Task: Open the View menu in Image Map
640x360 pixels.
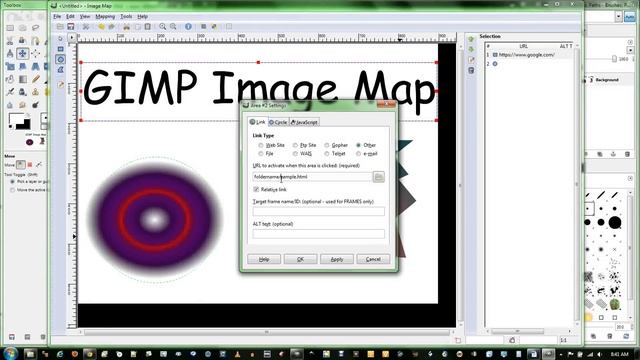Action: click(85, 17)
